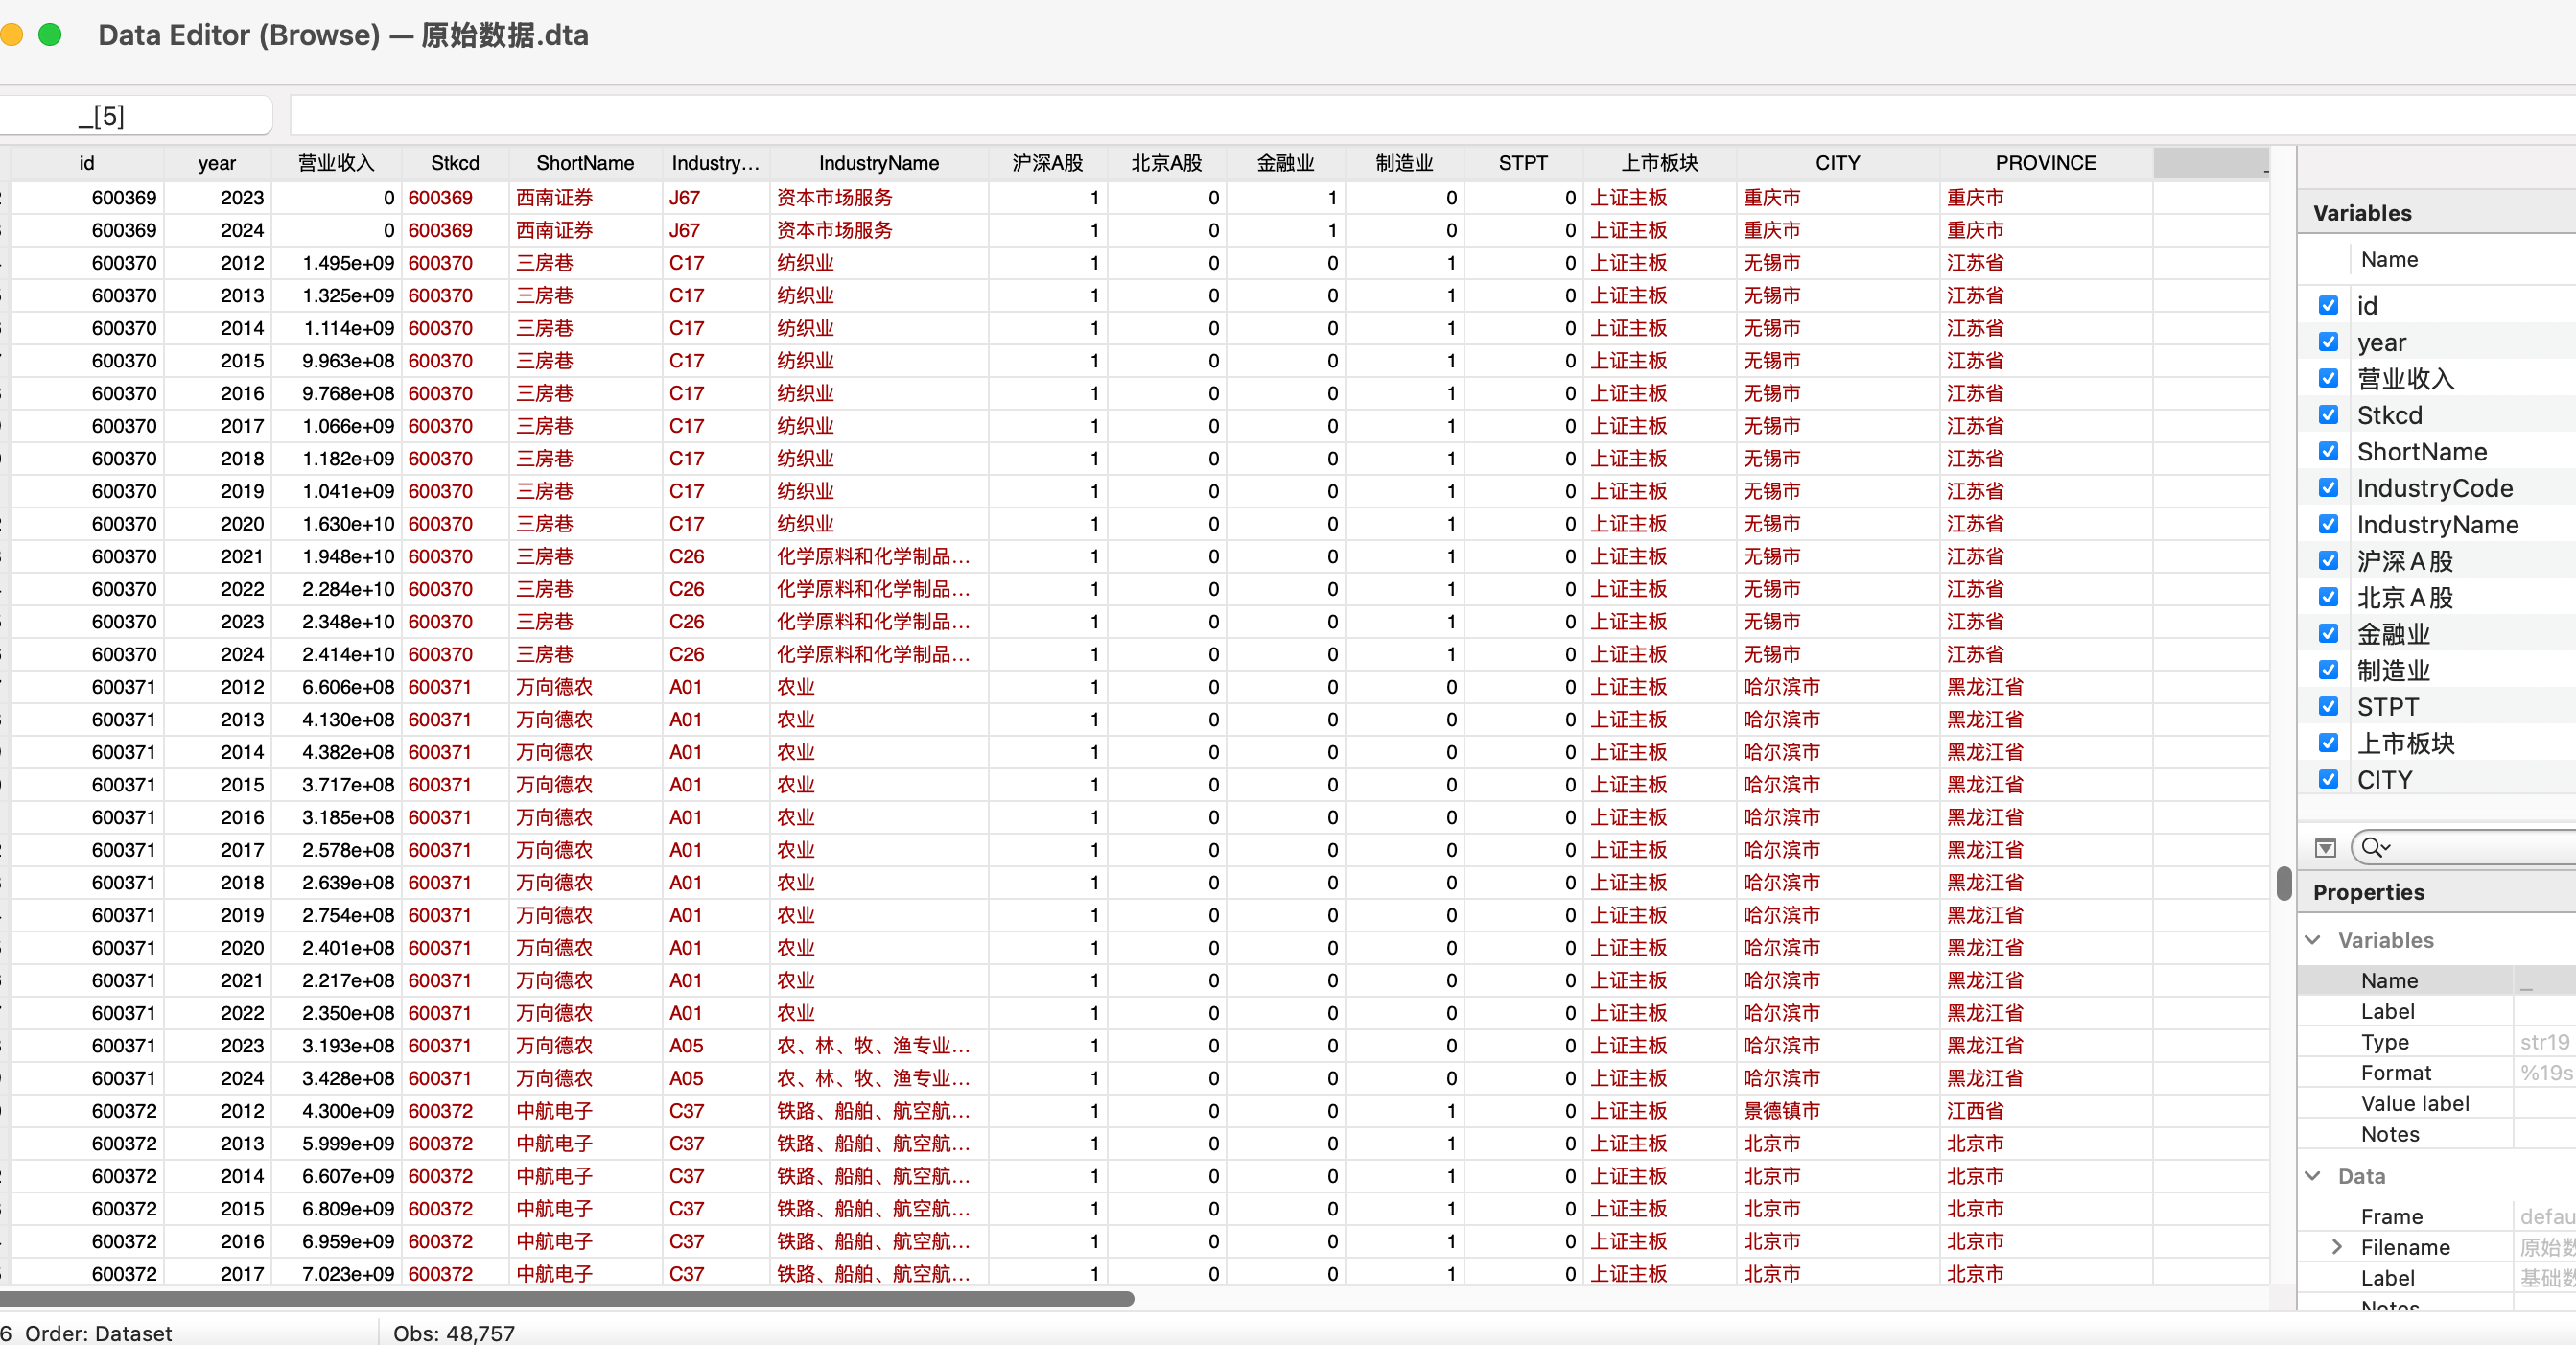Click the yellow minimize window button
The image size is (2576, 1345).
pos(12,35)
